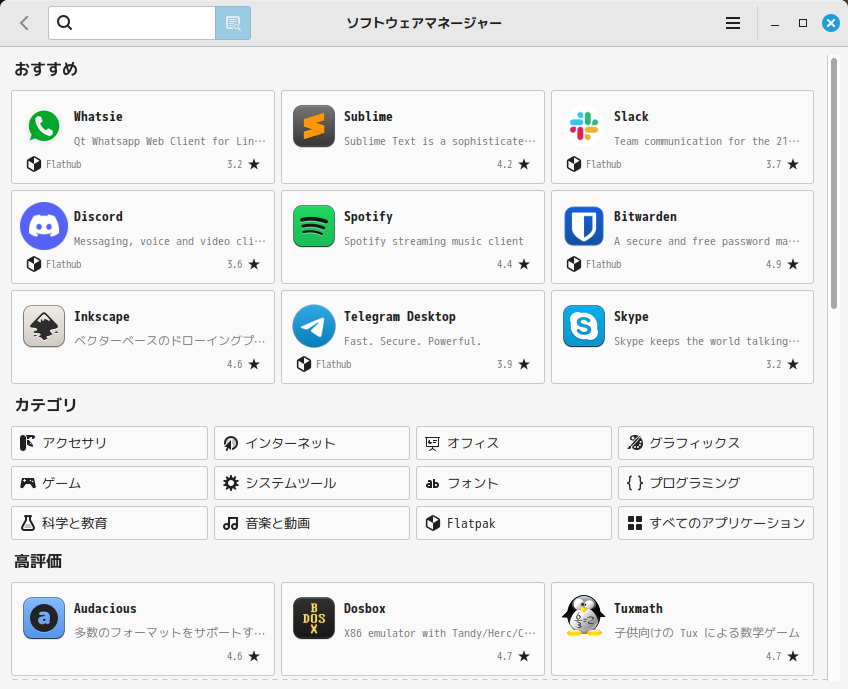Close the Software Manager window
This screenshot has height=689, width=848.
tap(831, 23)
